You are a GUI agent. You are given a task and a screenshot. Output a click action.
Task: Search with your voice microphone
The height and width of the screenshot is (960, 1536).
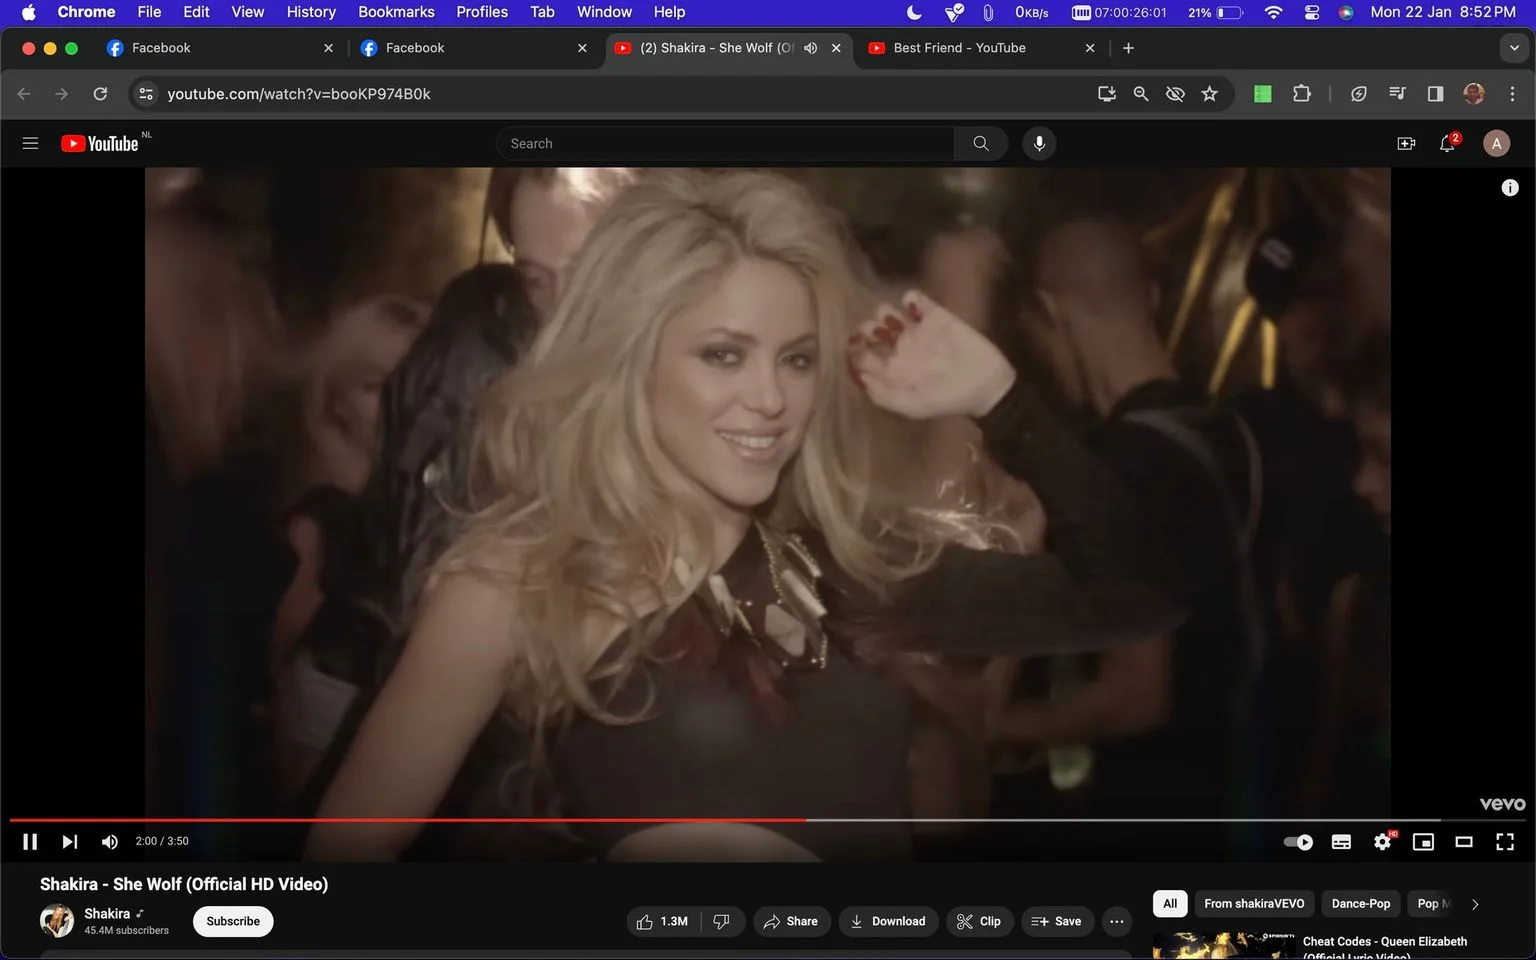coord(1039,144)
